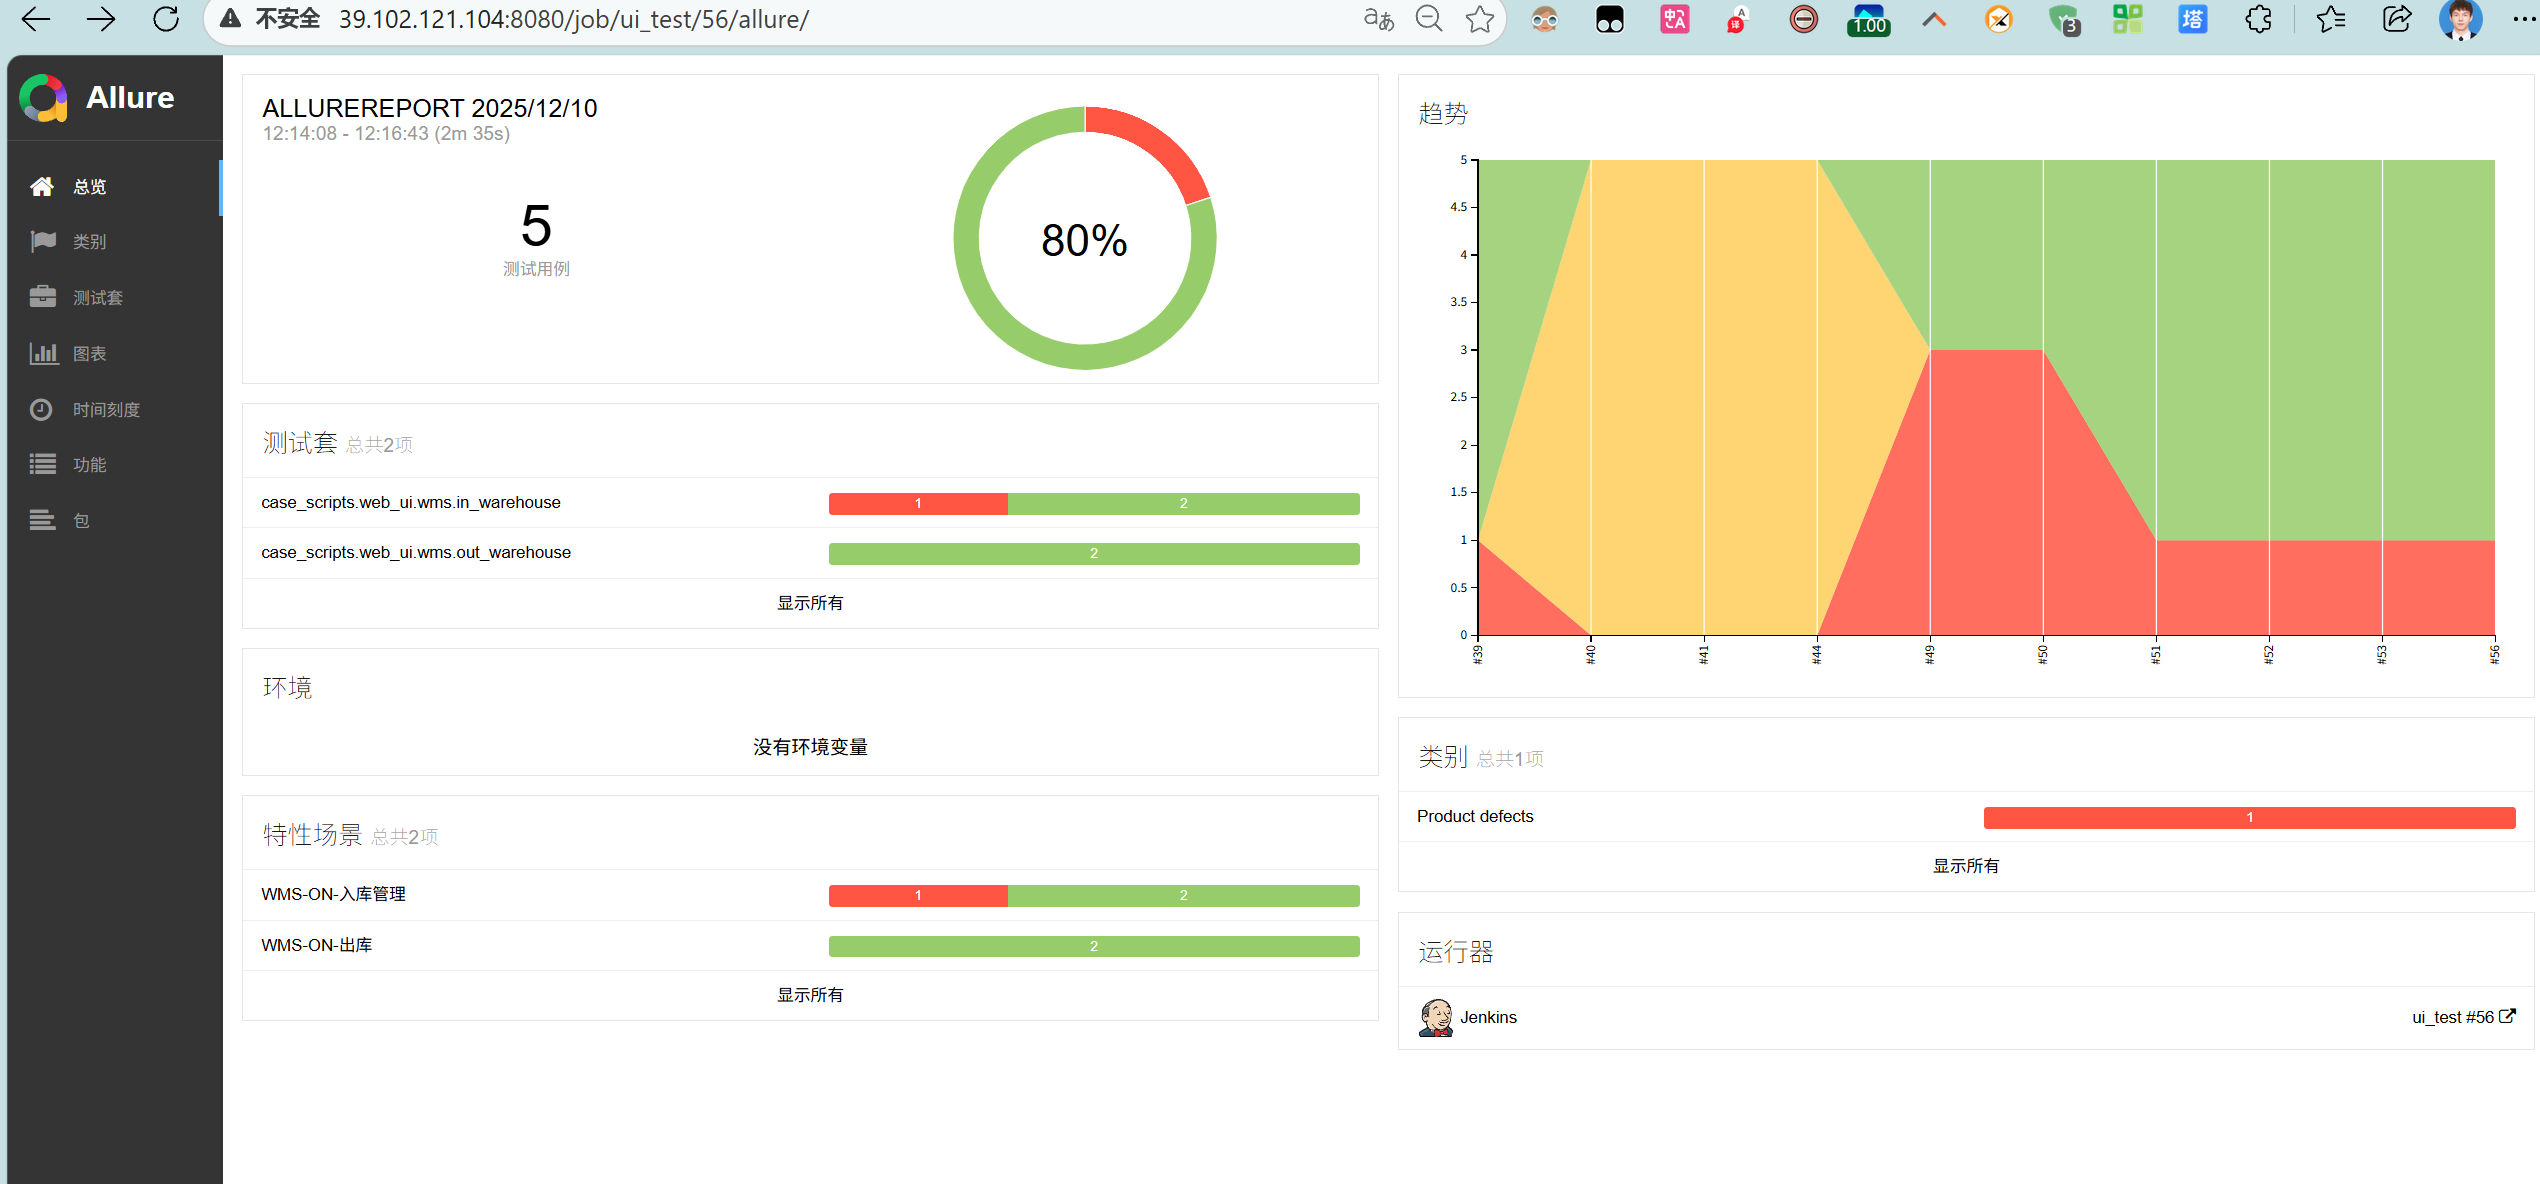This screenshot has width=2540, height=1184.
Task: Open the 包 packages icon in sidebar
Action: tap(43, 520)
